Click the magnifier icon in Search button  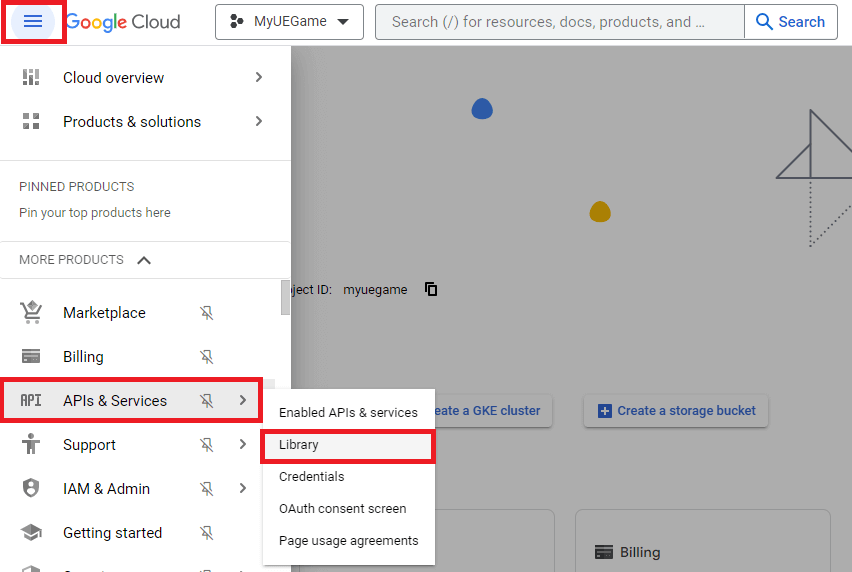[x=764, y=22]
